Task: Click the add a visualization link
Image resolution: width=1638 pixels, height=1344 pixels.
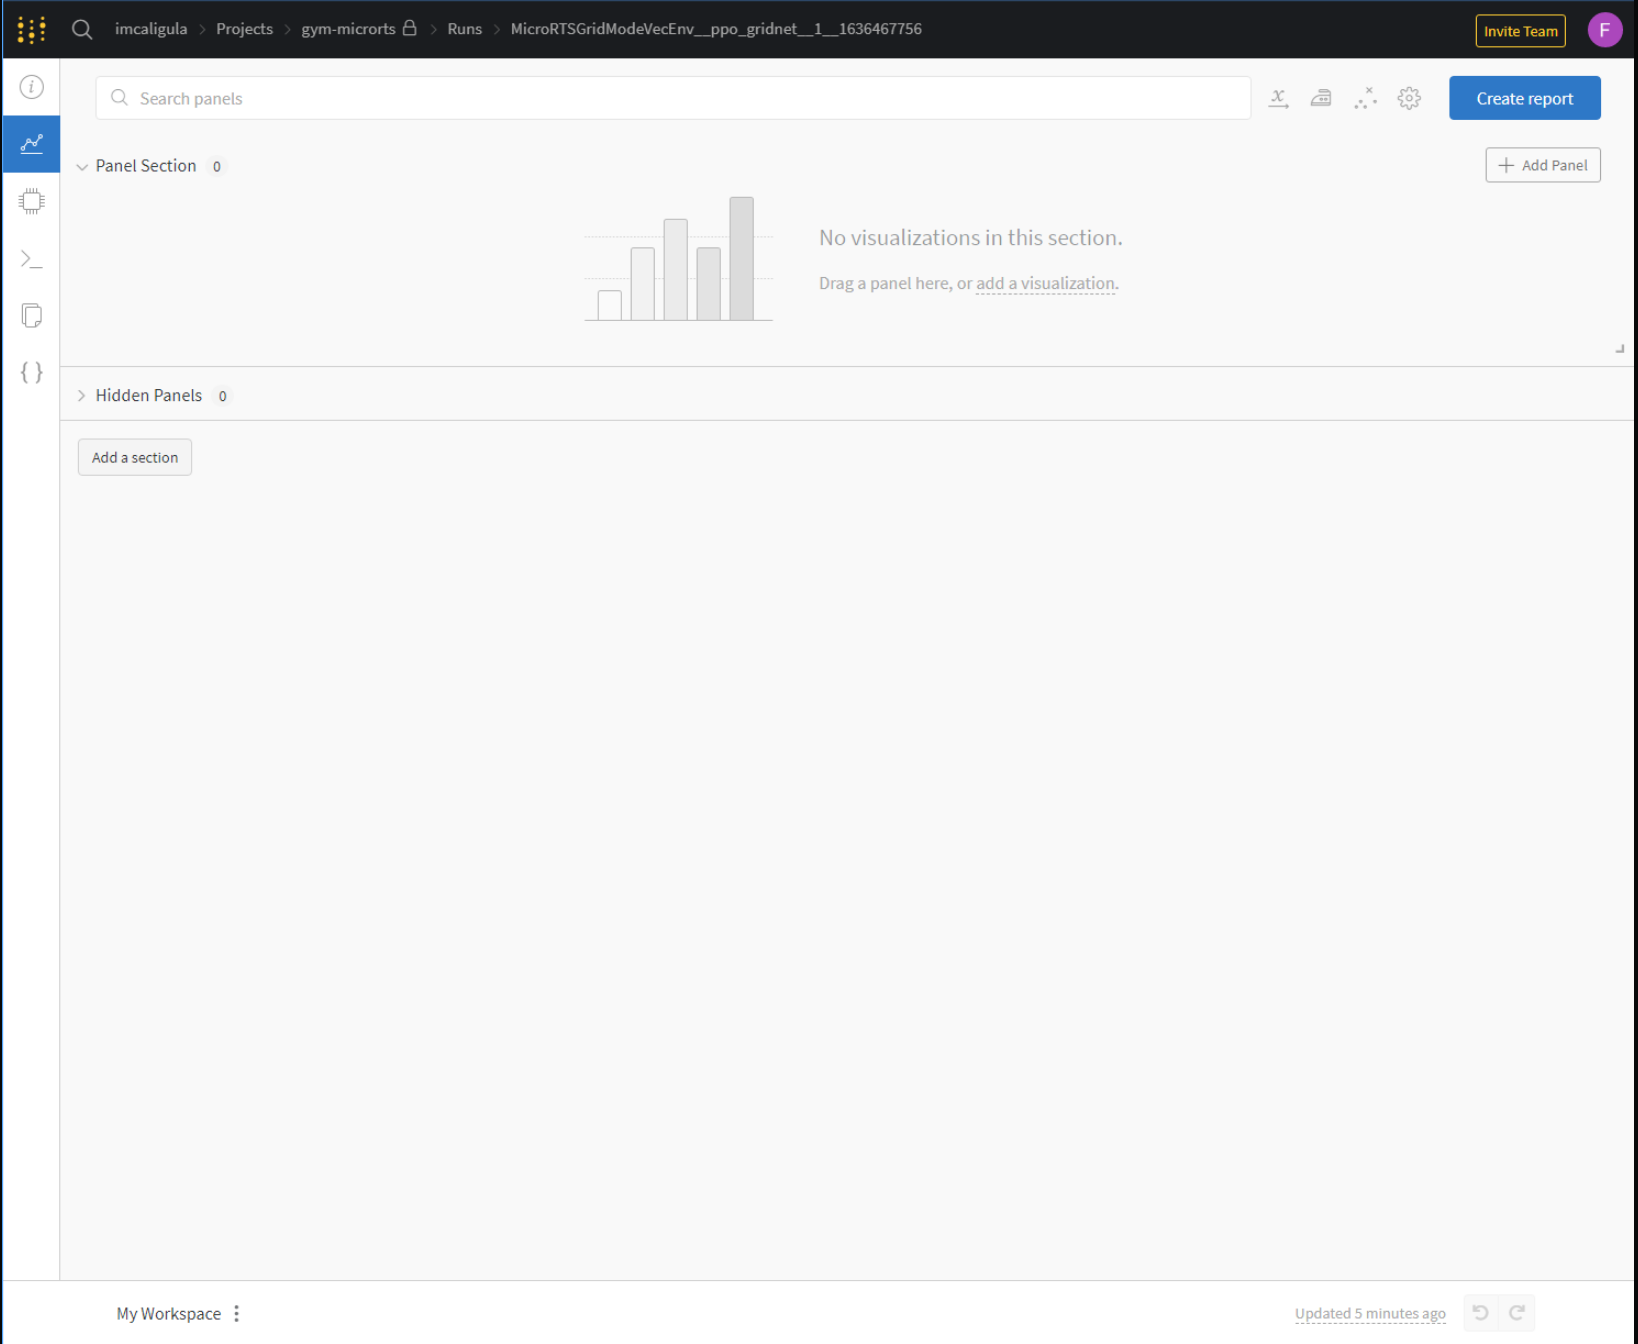Action: click(x=1044, y=283)
